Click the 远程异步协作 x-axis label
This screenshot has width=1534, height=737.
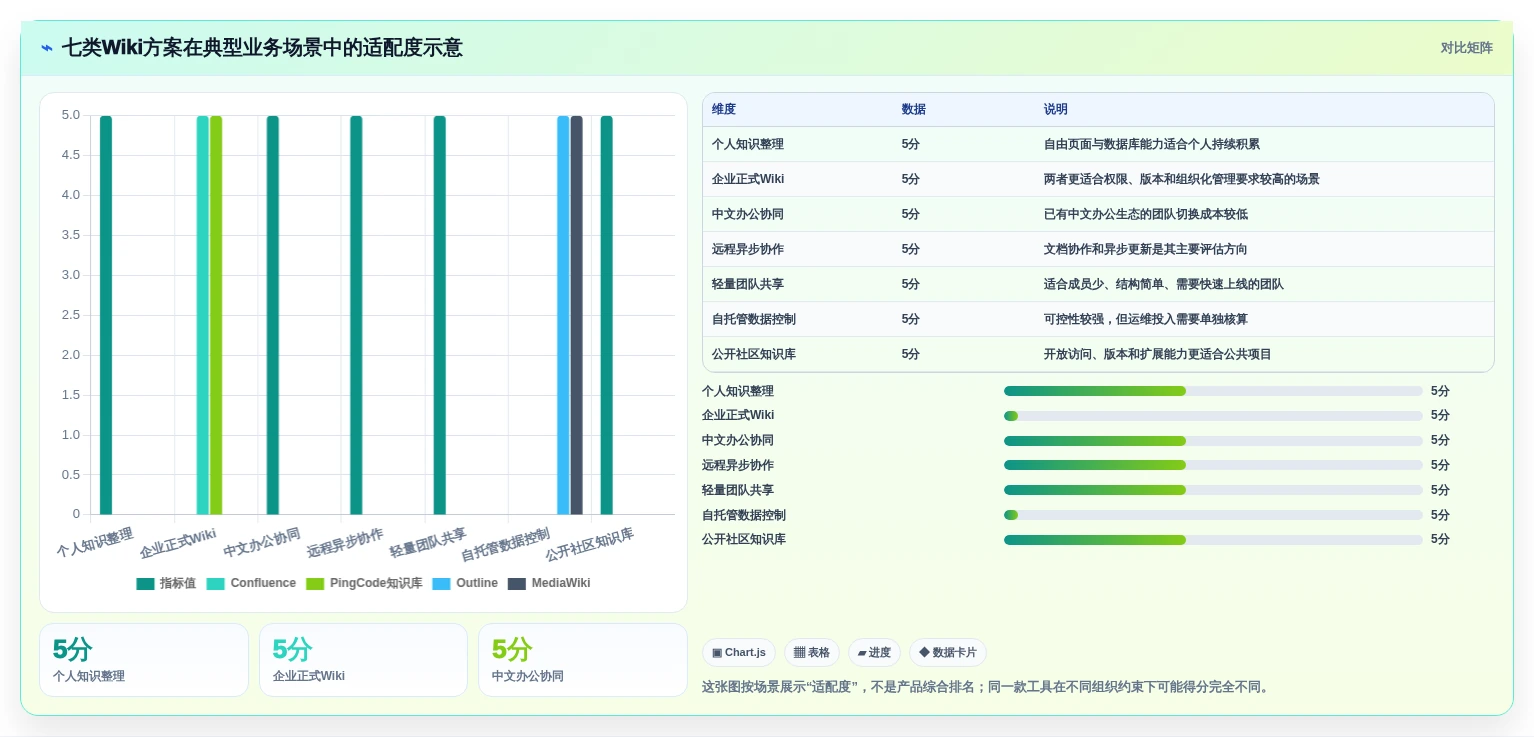pyautogui.click(x=345, y=543)
